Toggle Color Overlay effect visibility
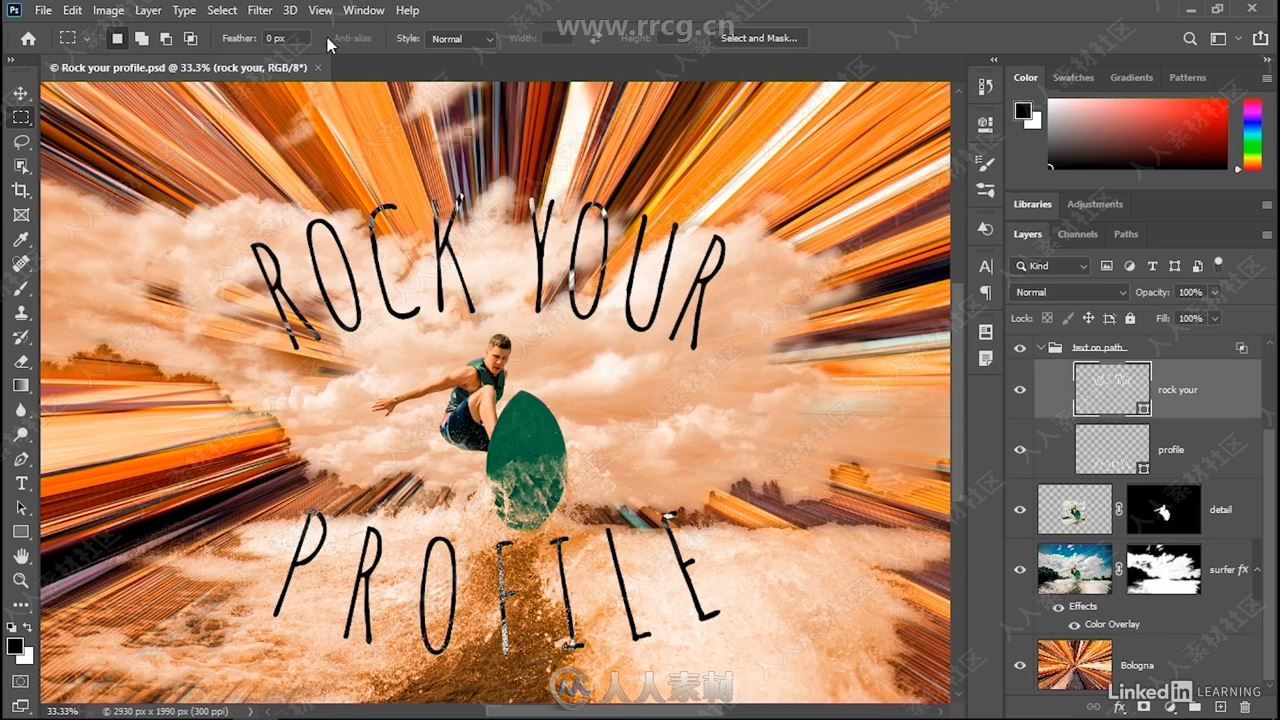The width and height of the screenshot is (1280, 720). click(1074, 624)
